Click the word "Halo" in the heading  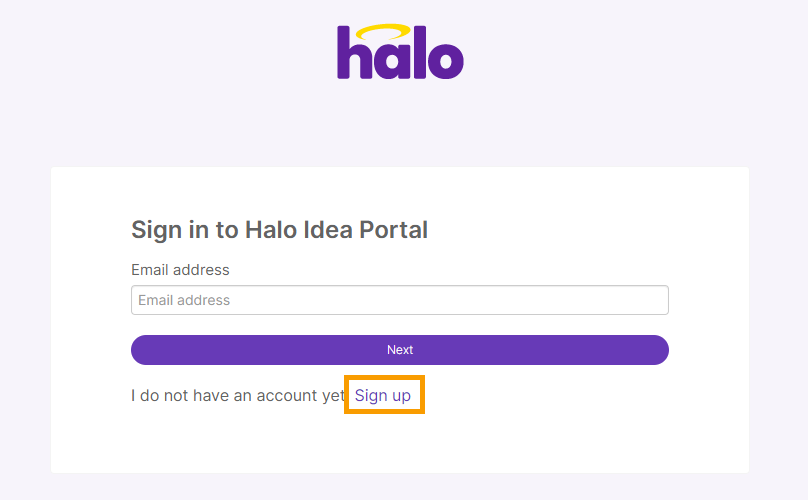tap(271, 230)
